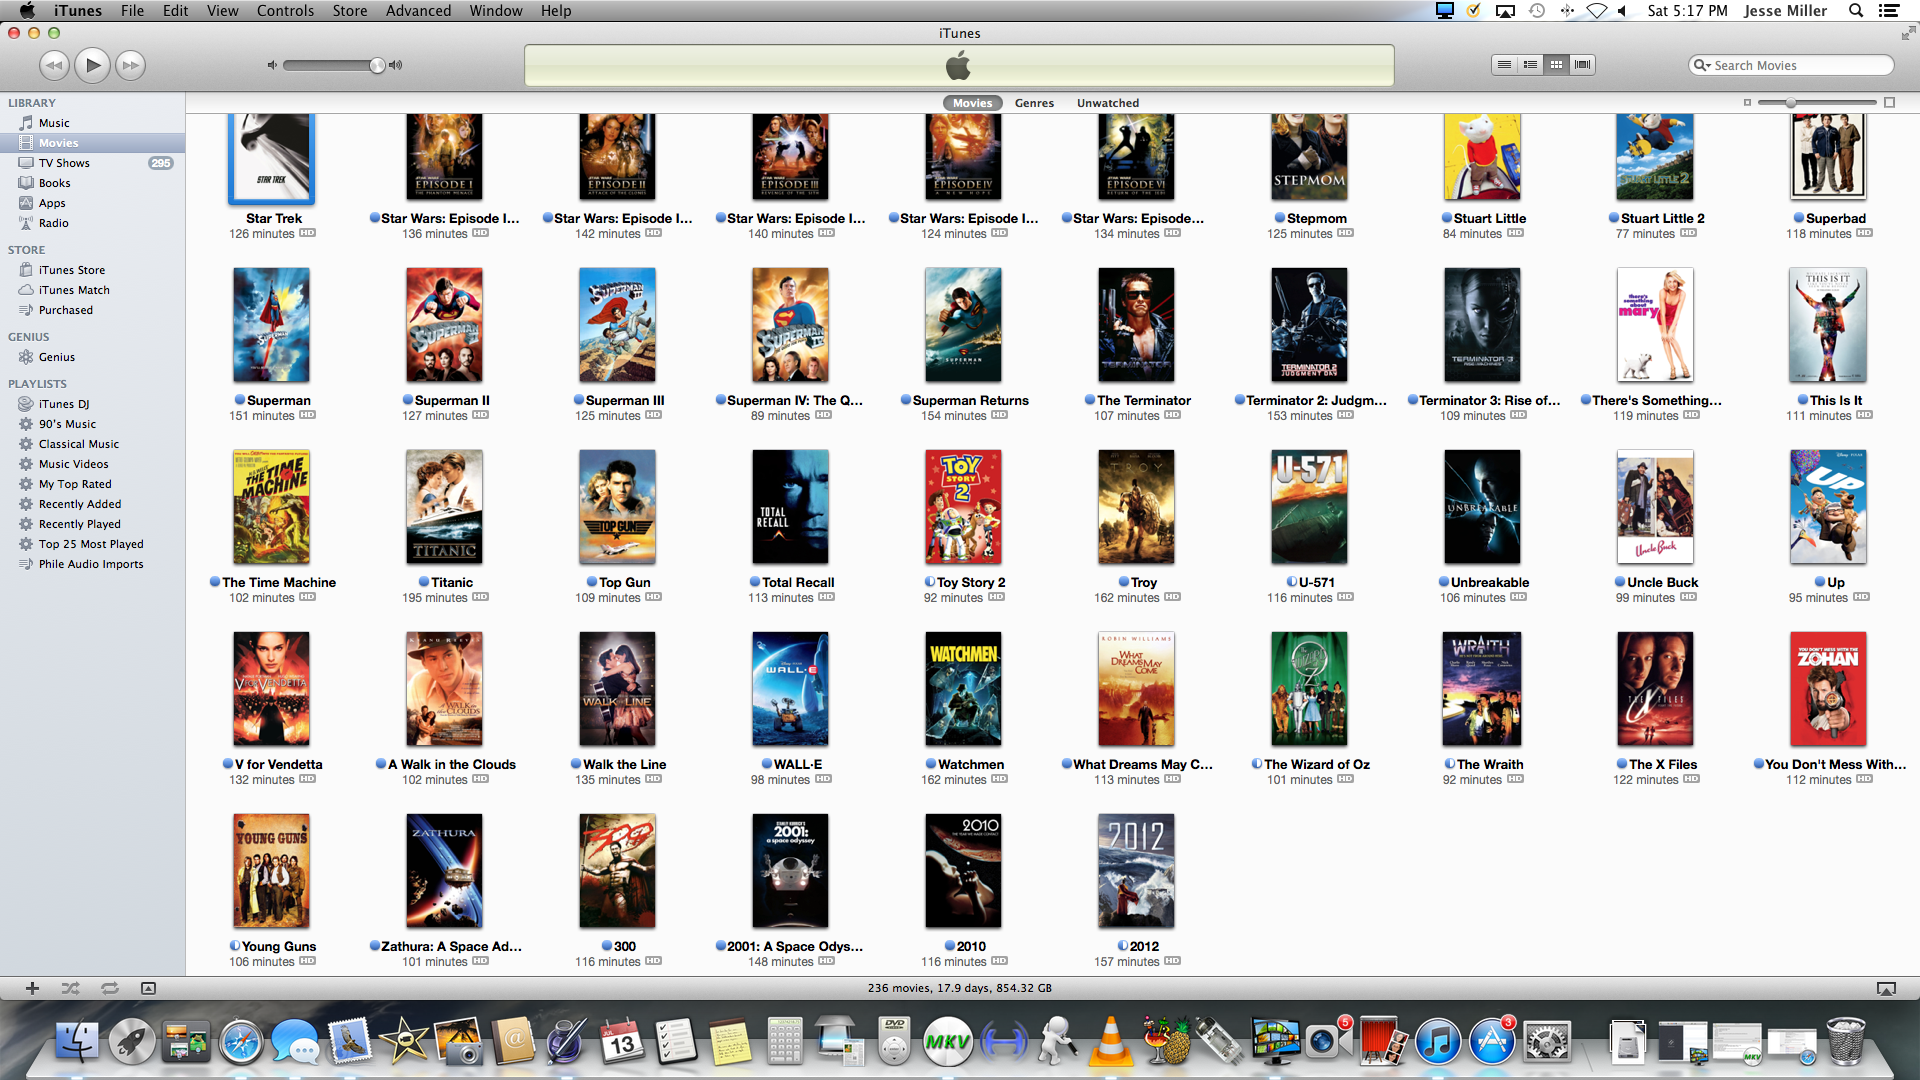
Task: Open System Preferences from the Dock
Action: point(1546,1042)
